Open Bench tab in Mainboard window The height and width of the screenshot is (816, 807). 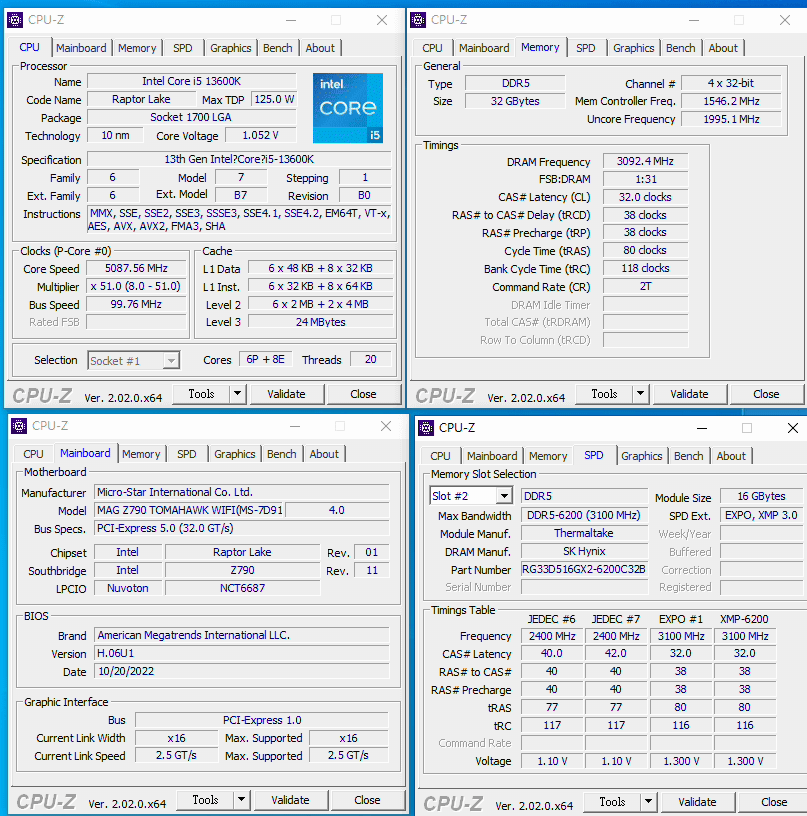click(281, 454)
